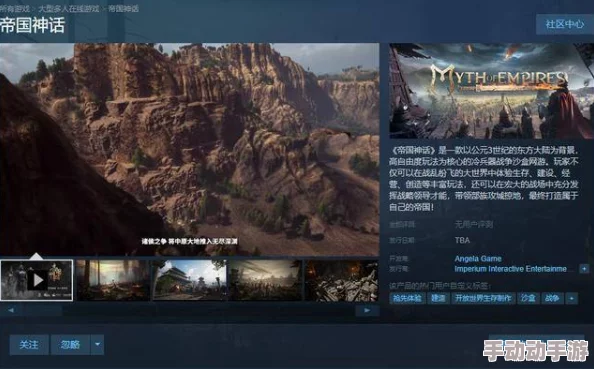The height and width of the screenshot is (369, 594).
Task: Click the left scroll arrow under thumbnails
Action: pyautogui.click(x=11, y=310)
